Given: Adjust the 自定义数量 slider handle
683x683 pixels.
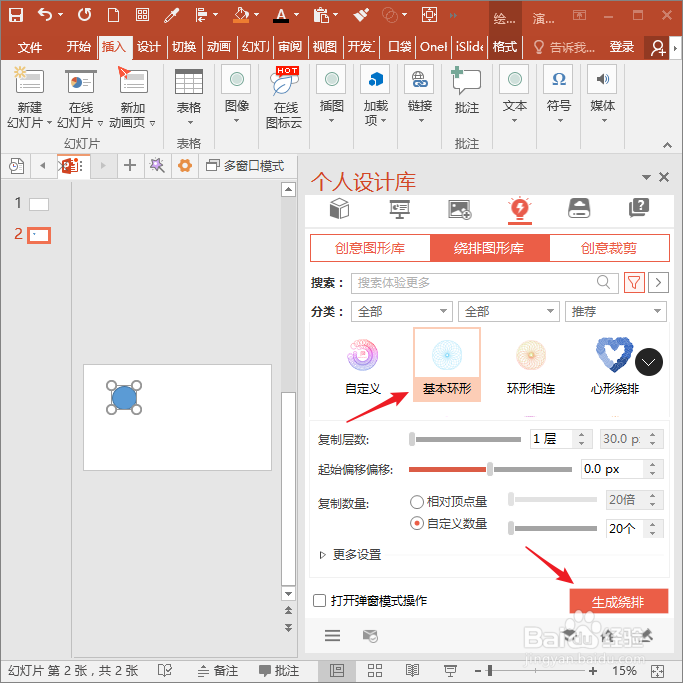Looking at the screenshot, I should pos(511,528).
